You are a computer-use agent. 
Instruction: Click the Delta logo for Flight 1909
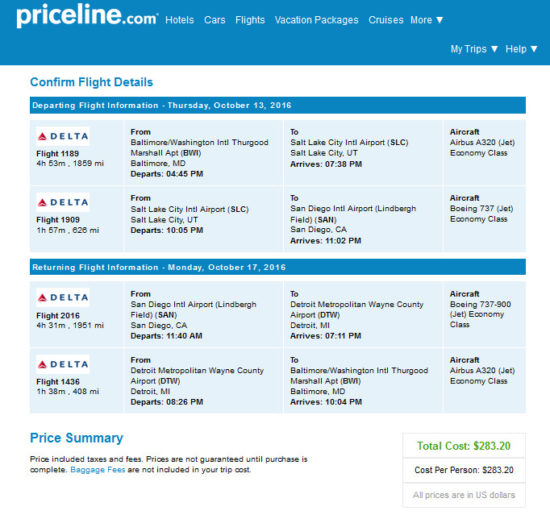tap(63, 202)
